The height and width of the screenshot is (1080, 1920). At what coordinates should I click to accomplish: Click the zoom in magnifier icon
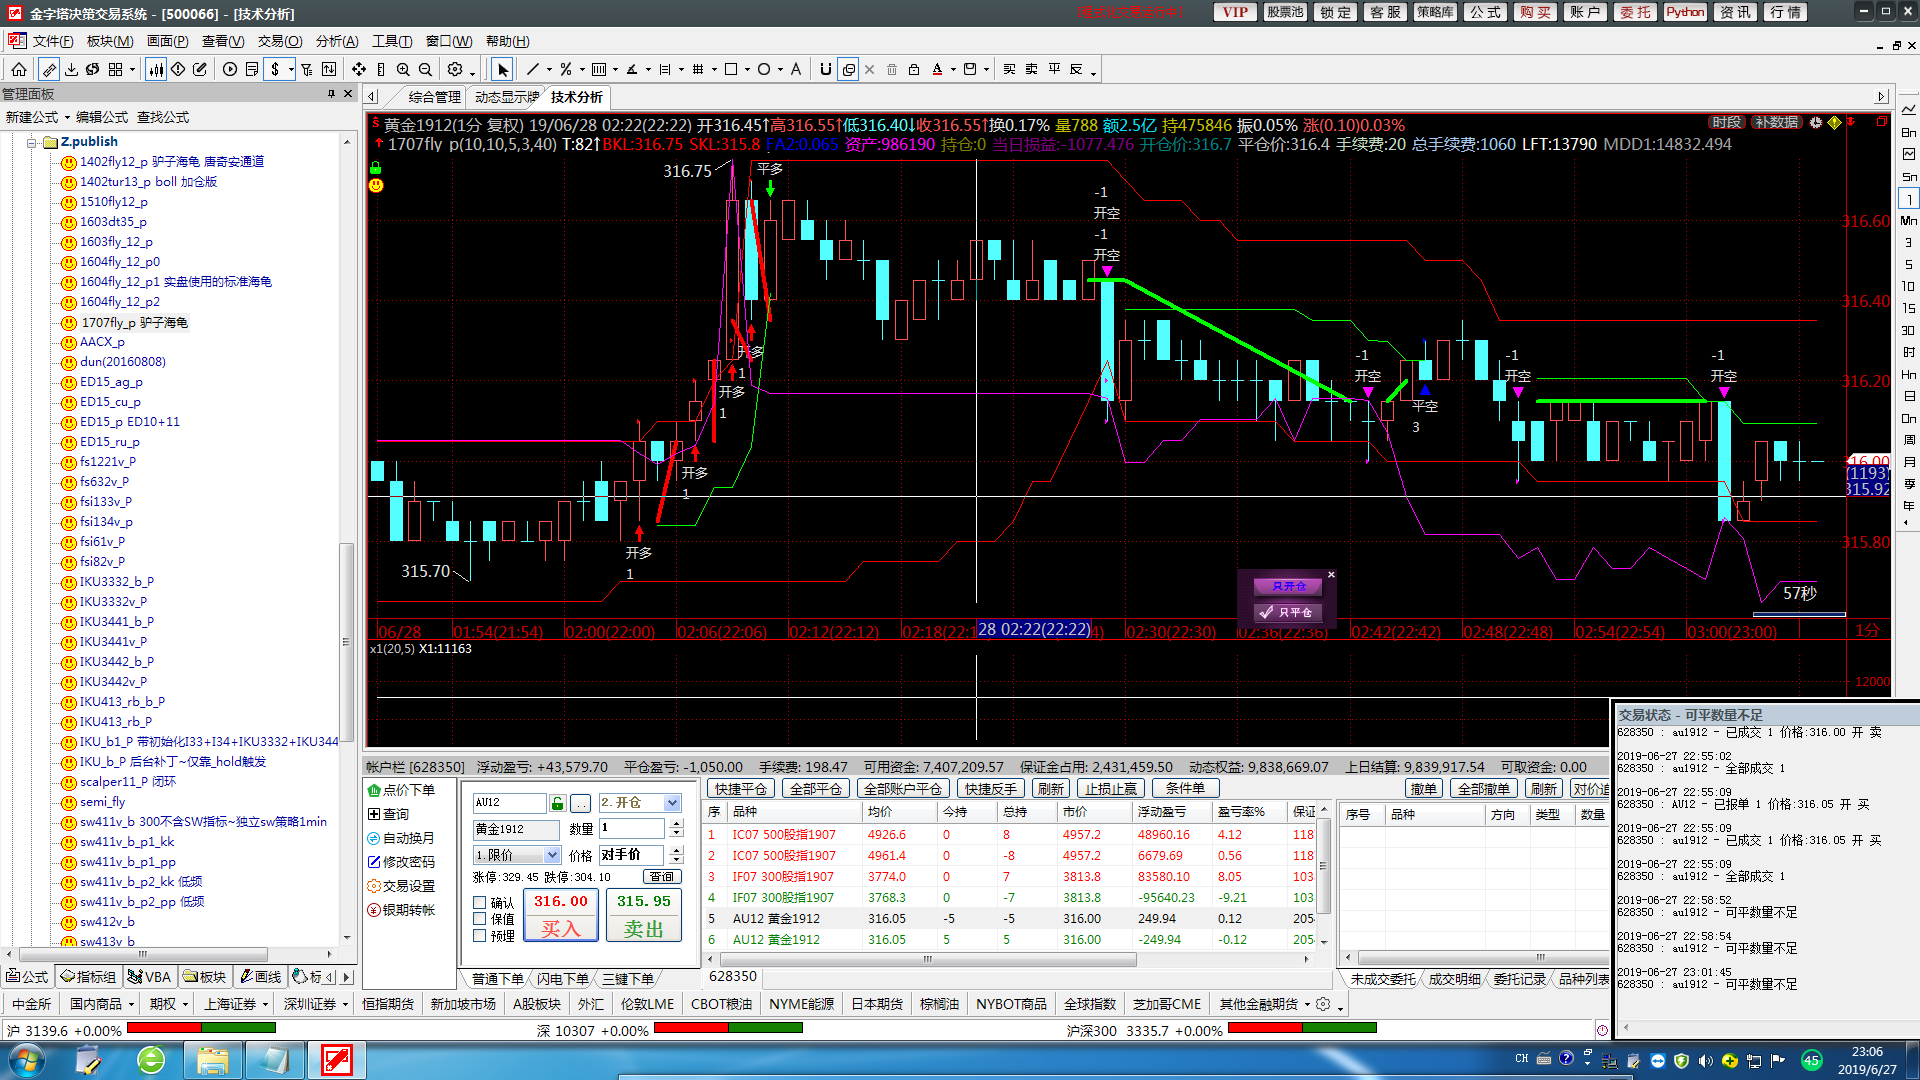403,69
